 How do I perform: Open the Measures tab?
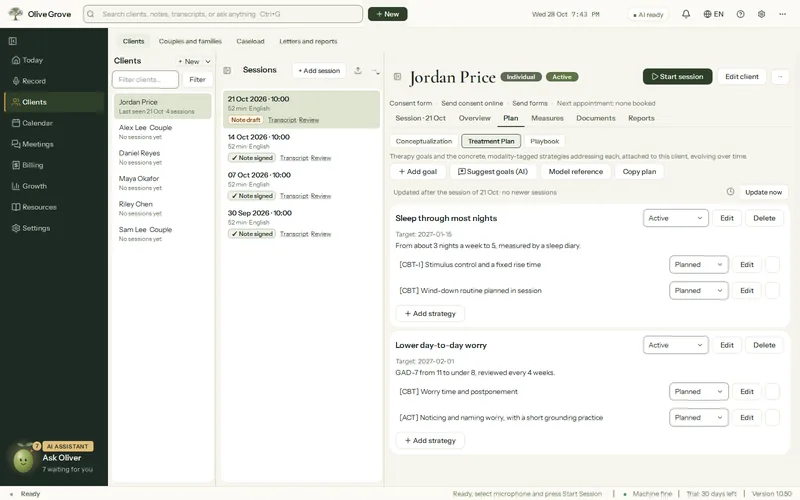point(547,118)
